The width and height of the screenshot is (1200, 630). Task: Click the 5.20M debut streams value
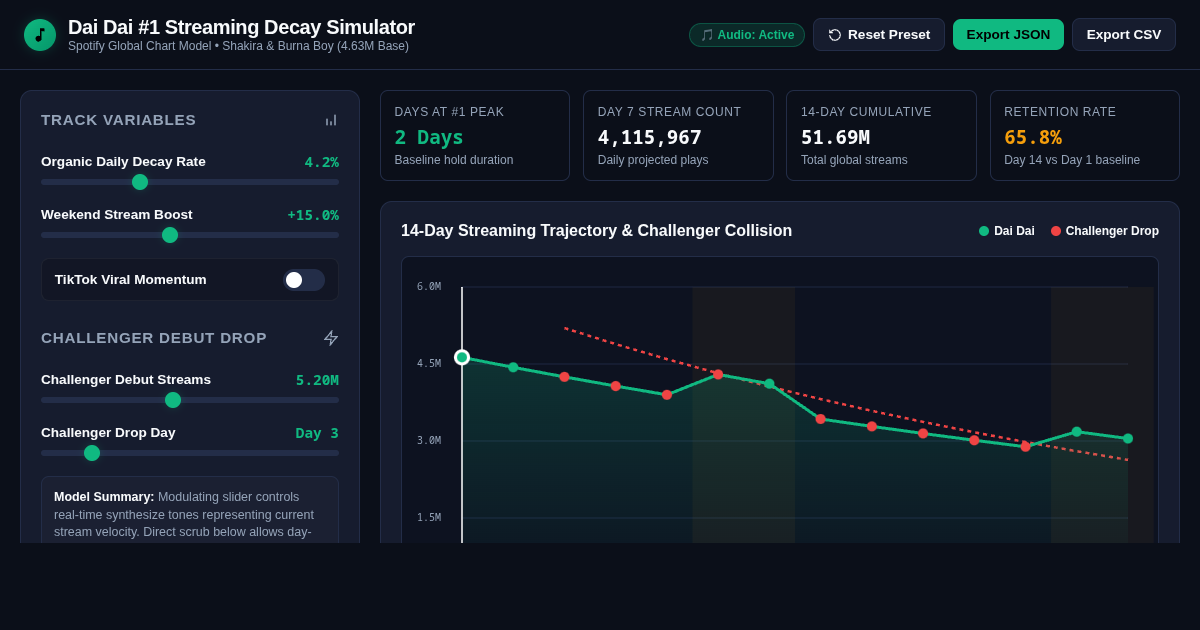(x=317, y=380)
